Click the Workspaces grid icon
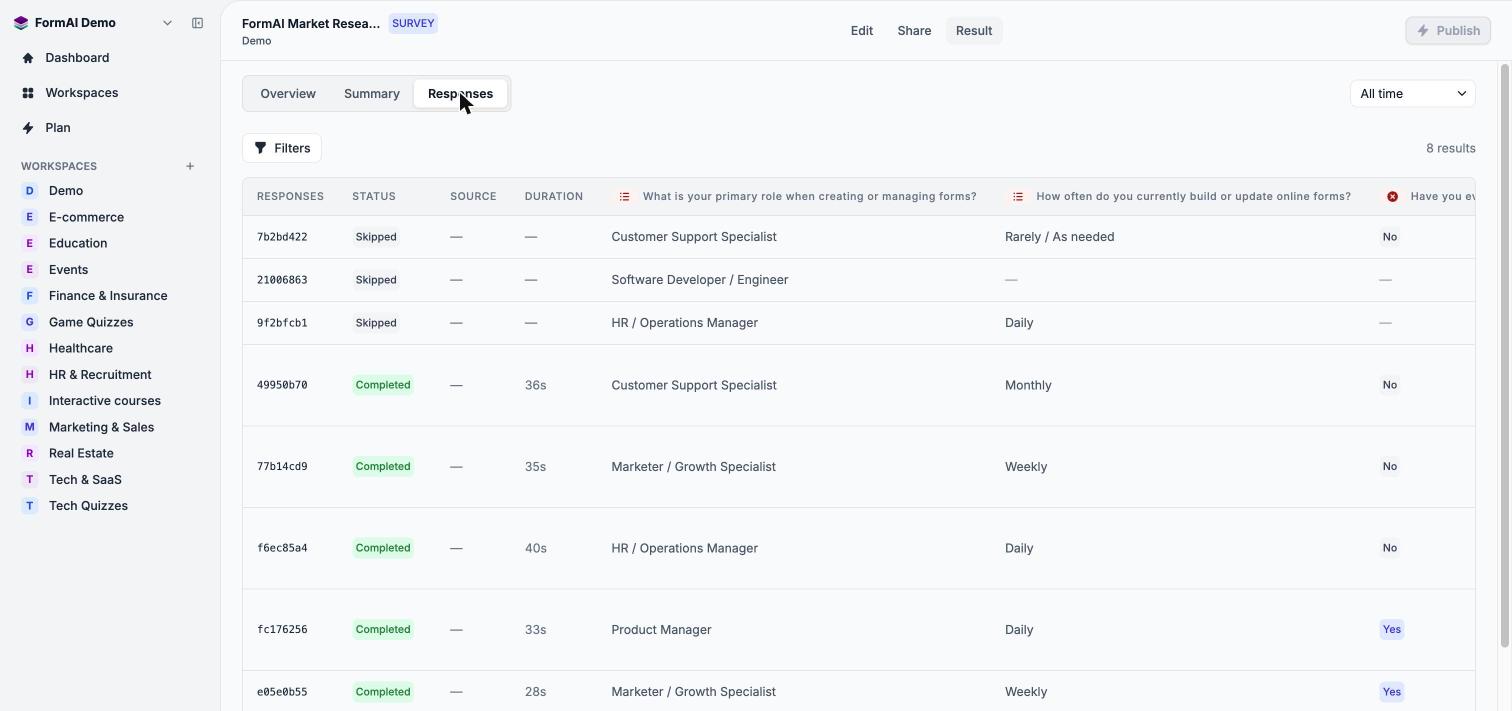This screenshot has width=1512, height=711. click(28, 93)
